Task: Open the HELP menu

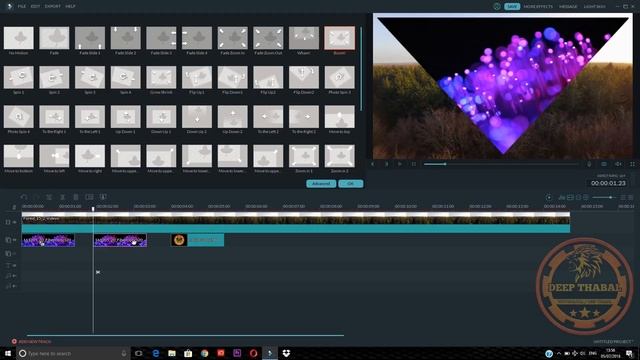Action: (70, 6)
